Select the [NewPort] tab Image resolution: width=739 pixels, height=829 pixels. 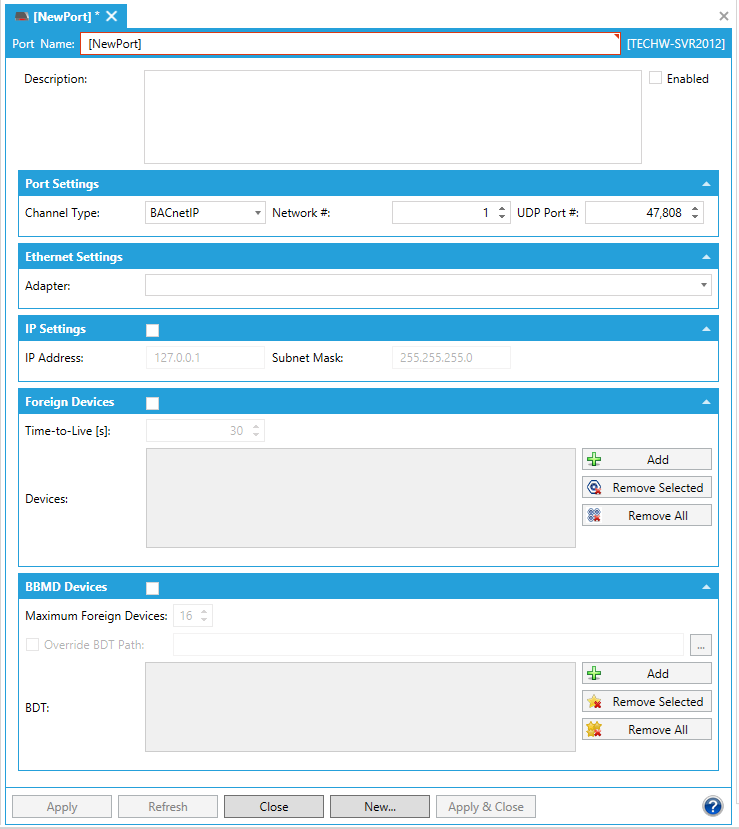click(58, 16)
